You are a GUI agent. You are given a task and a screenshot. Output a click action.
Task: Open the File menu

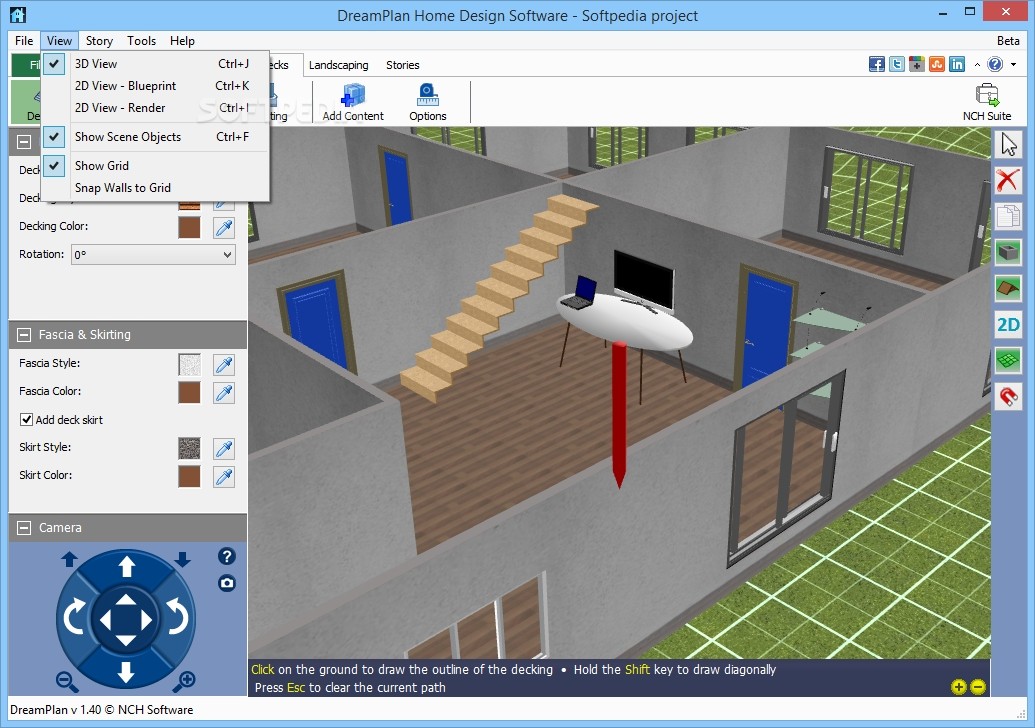coord(24,40)
